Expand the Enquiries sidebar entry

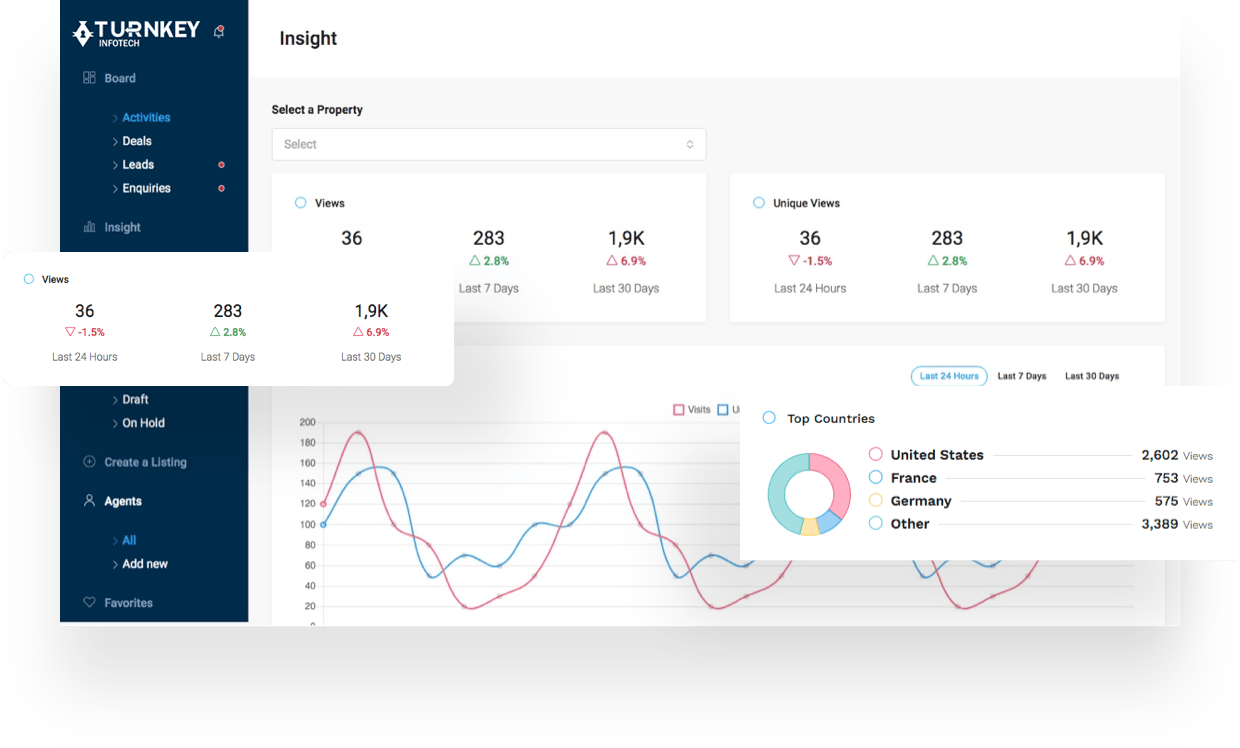146,188
